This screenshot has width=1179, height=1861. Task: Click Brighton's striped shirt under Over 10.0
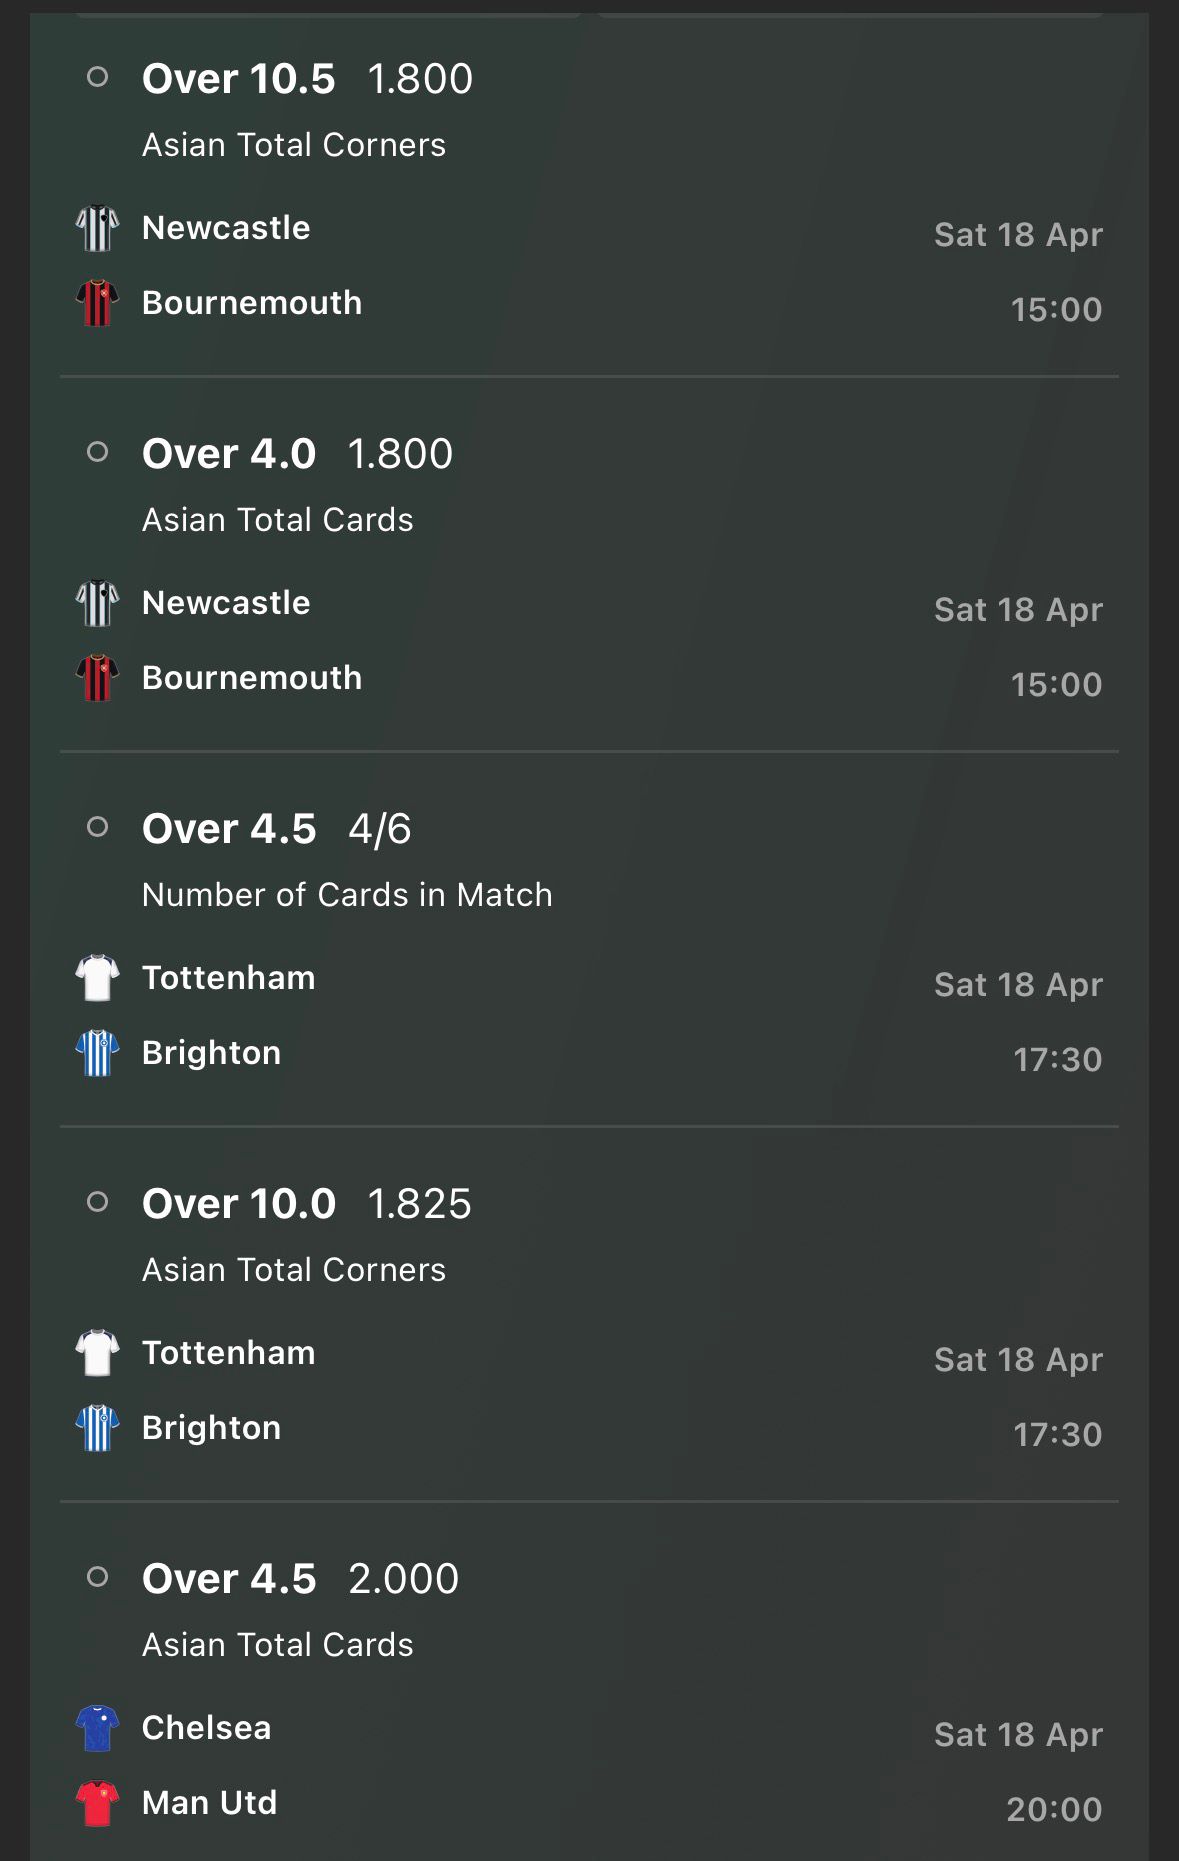(x=97, y=1428)
